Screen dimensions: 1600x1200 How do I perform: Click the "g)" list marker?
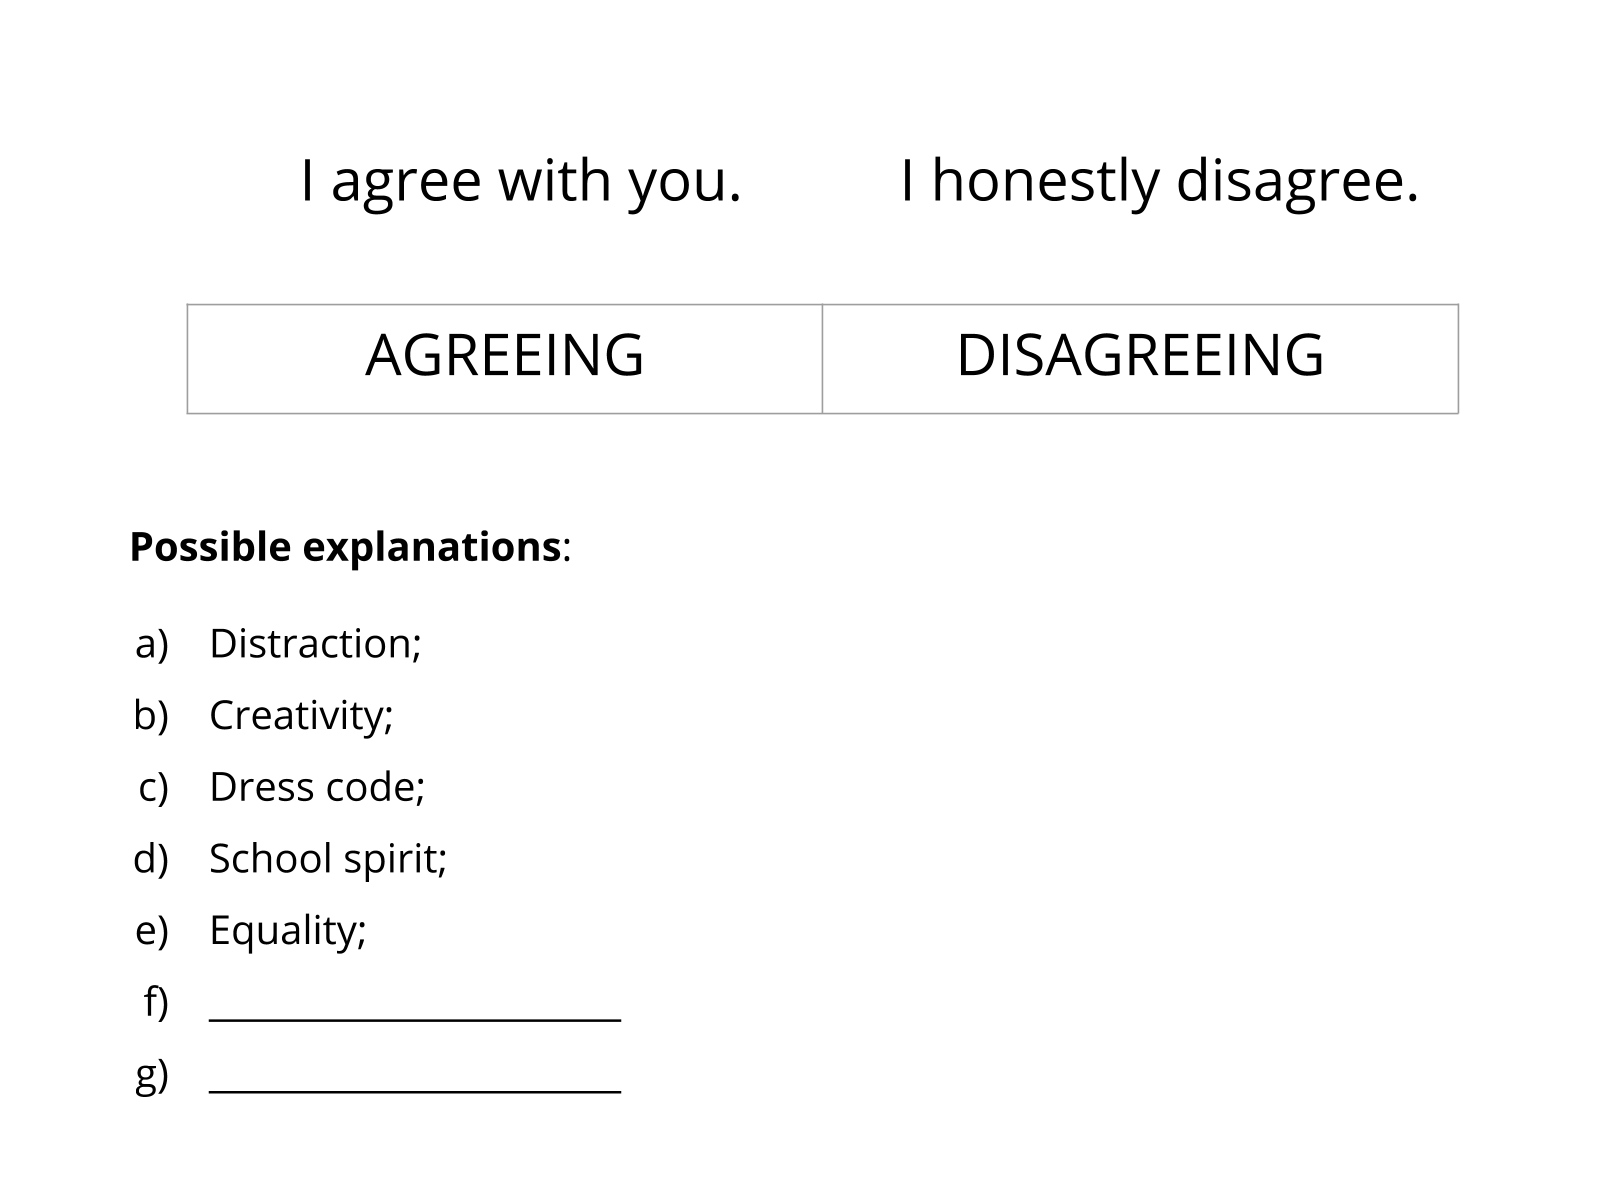(x=152, y=1076)
